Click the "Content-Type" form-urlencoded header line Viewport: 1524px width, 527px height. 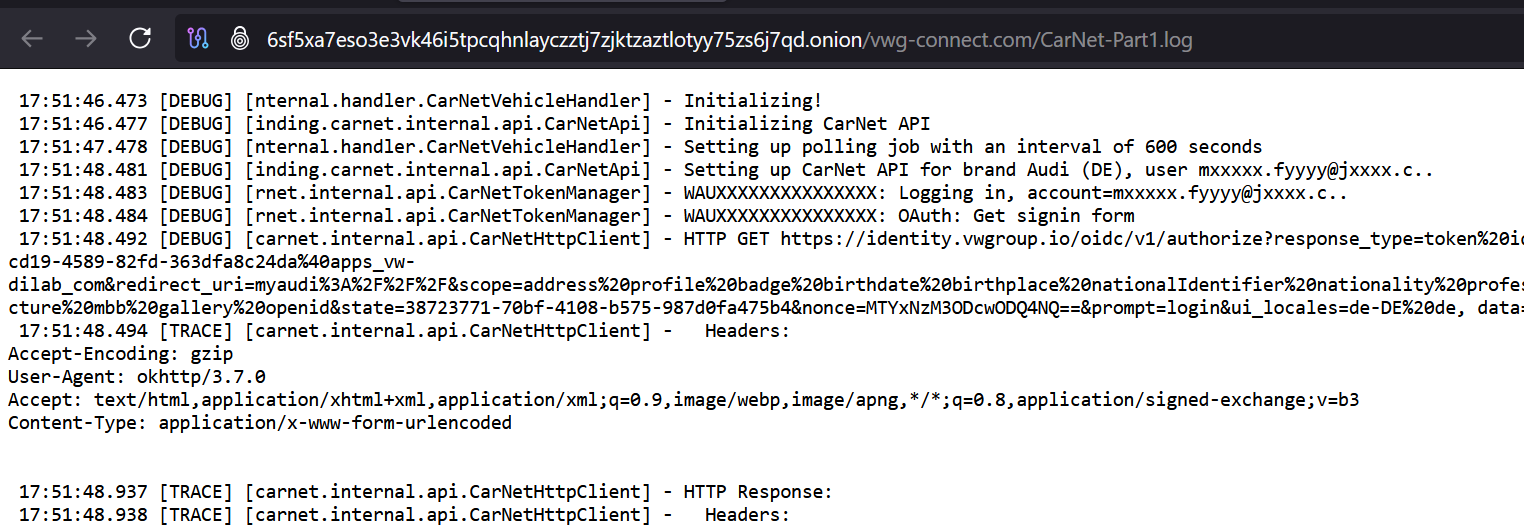pyautogui.click(x=260, y=422)
